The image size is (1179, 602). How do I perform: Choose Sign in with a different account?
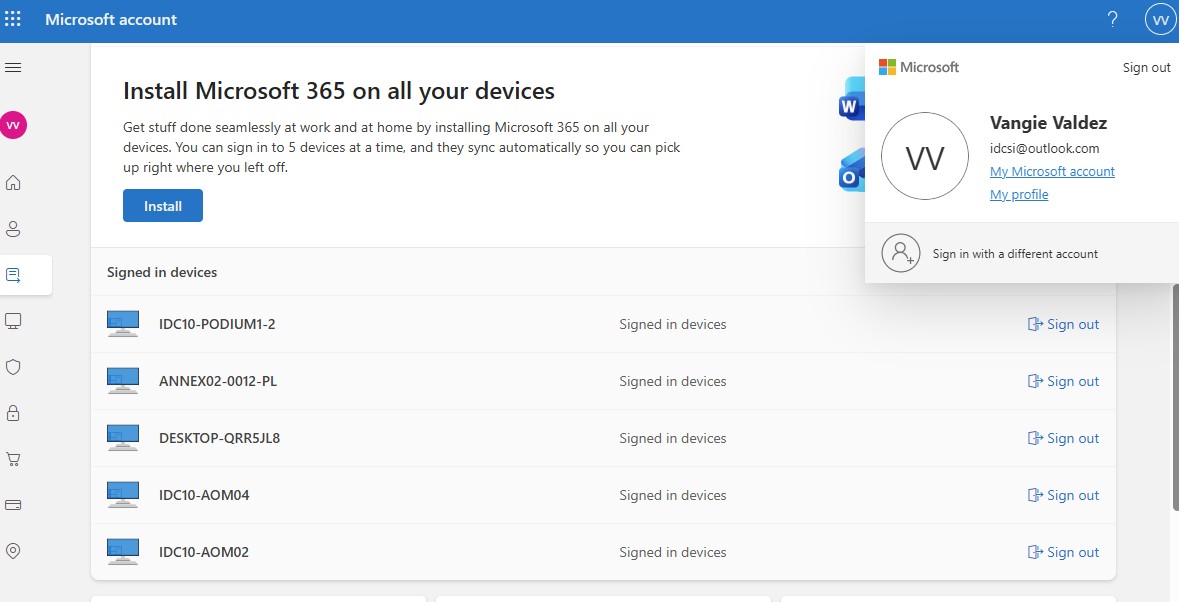1015,254
